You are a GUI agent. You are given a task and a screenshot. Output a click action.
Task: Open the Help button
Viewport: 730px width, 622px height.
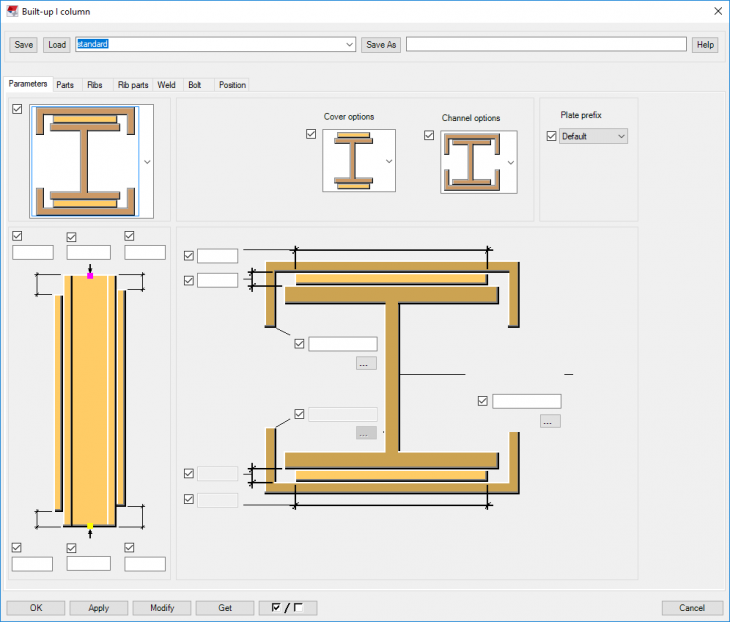click(x=705, y=45)
